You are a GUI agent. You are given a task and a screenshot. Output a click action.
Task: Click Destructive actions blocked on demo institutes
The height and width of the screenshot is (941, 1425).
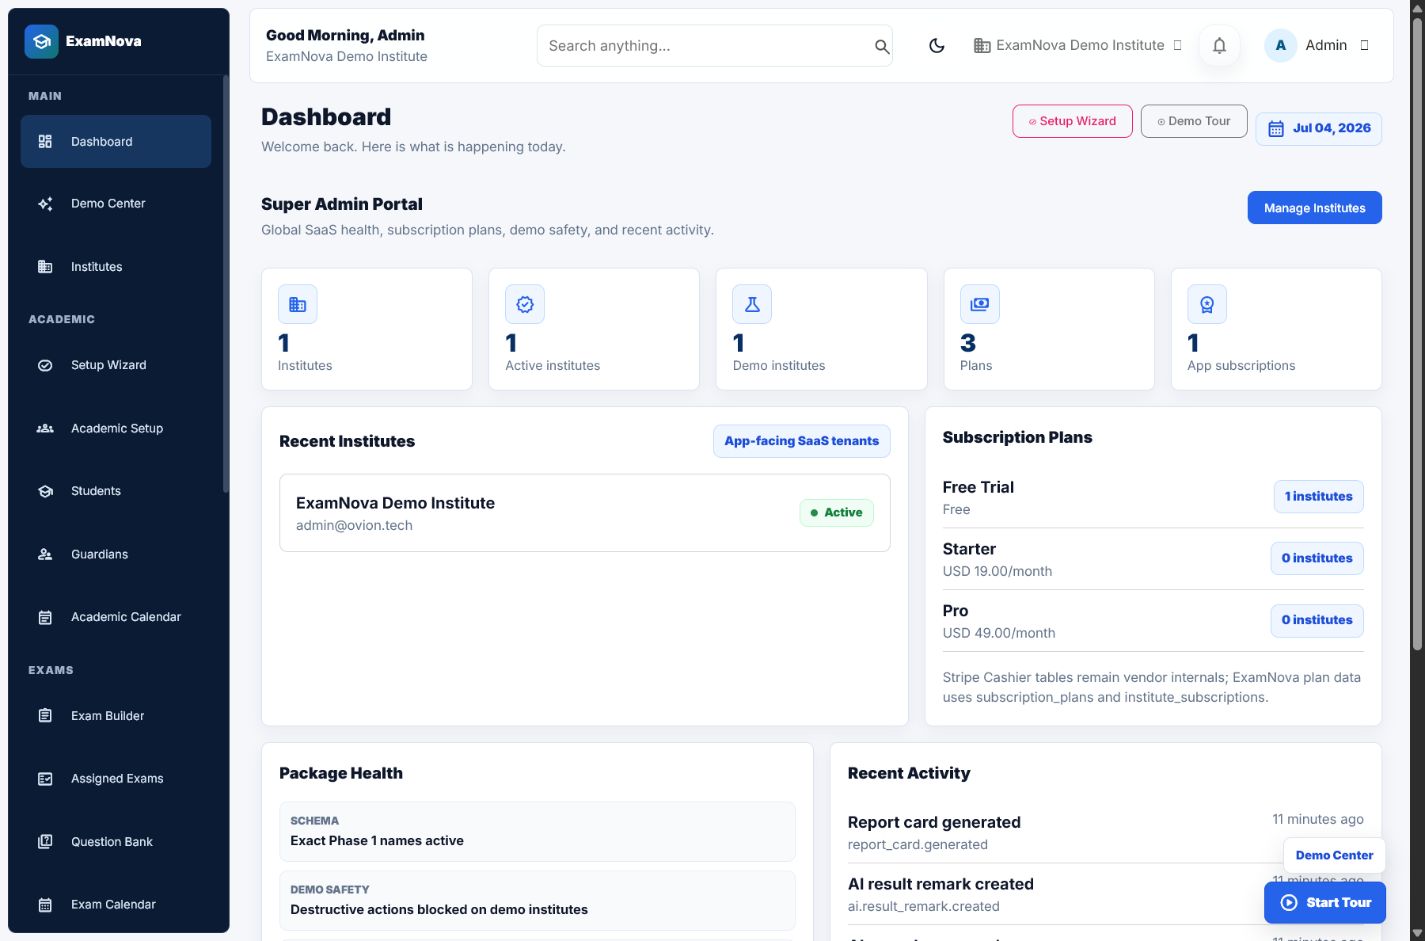point(538,901)
